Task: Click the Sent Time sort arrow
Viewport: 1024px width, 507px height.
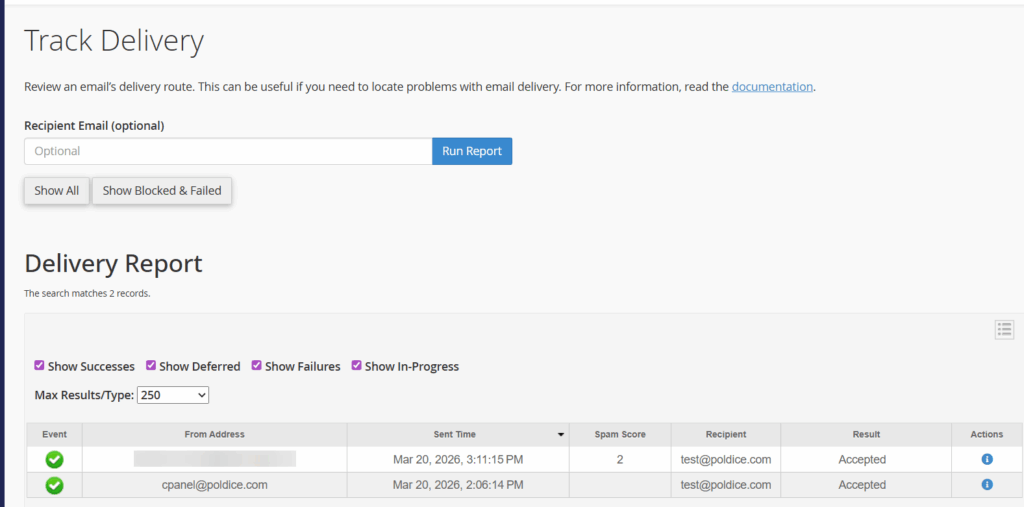Action: (x=561, y=435)
